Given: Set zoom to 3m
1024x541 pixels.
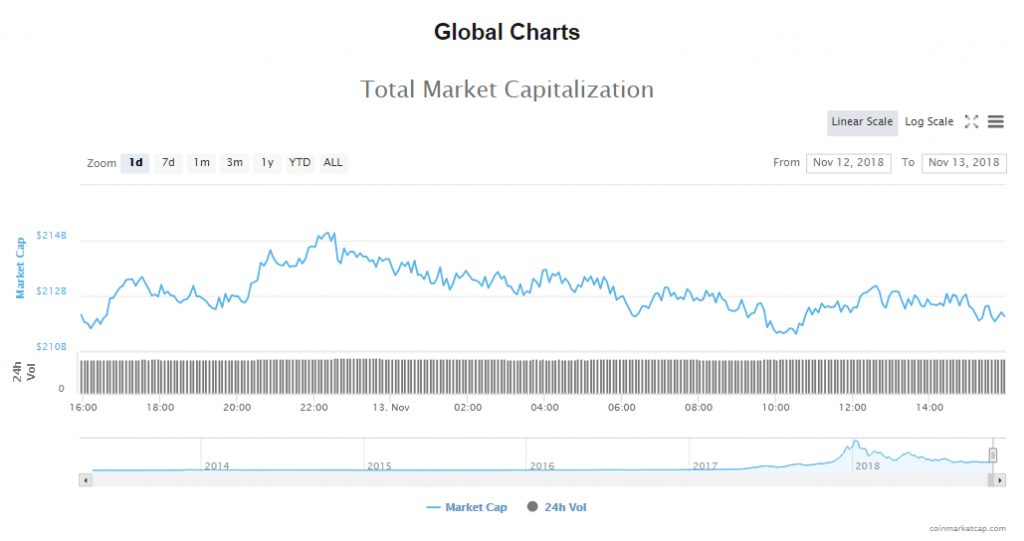Looking at the screenshot, I should (x=234, y=163).
